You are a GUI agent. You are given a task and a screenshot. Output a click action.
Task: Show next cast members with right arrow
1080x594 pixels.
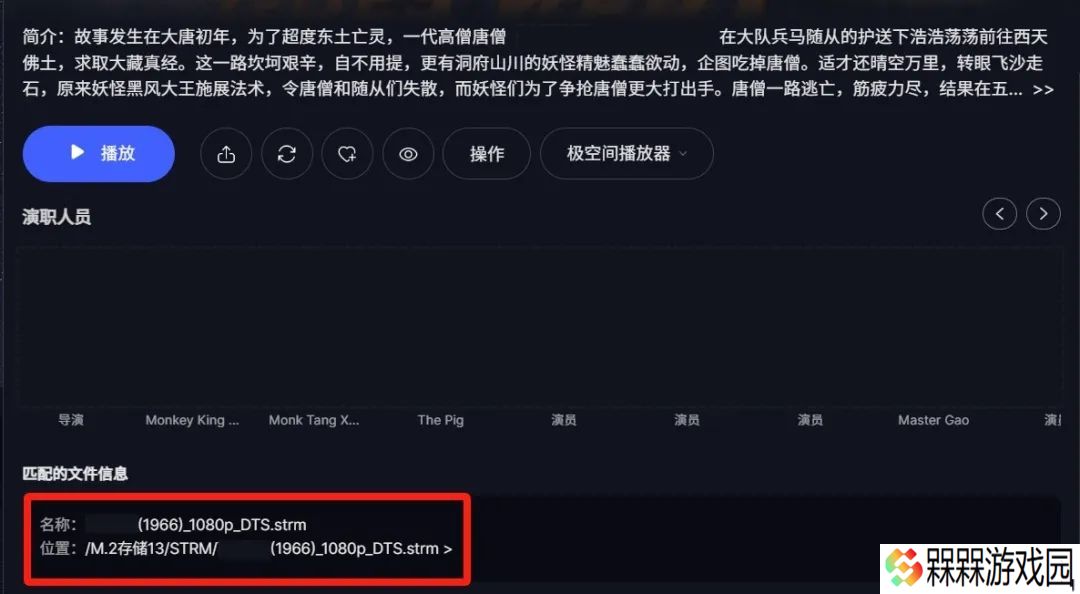click(1043, 214)
